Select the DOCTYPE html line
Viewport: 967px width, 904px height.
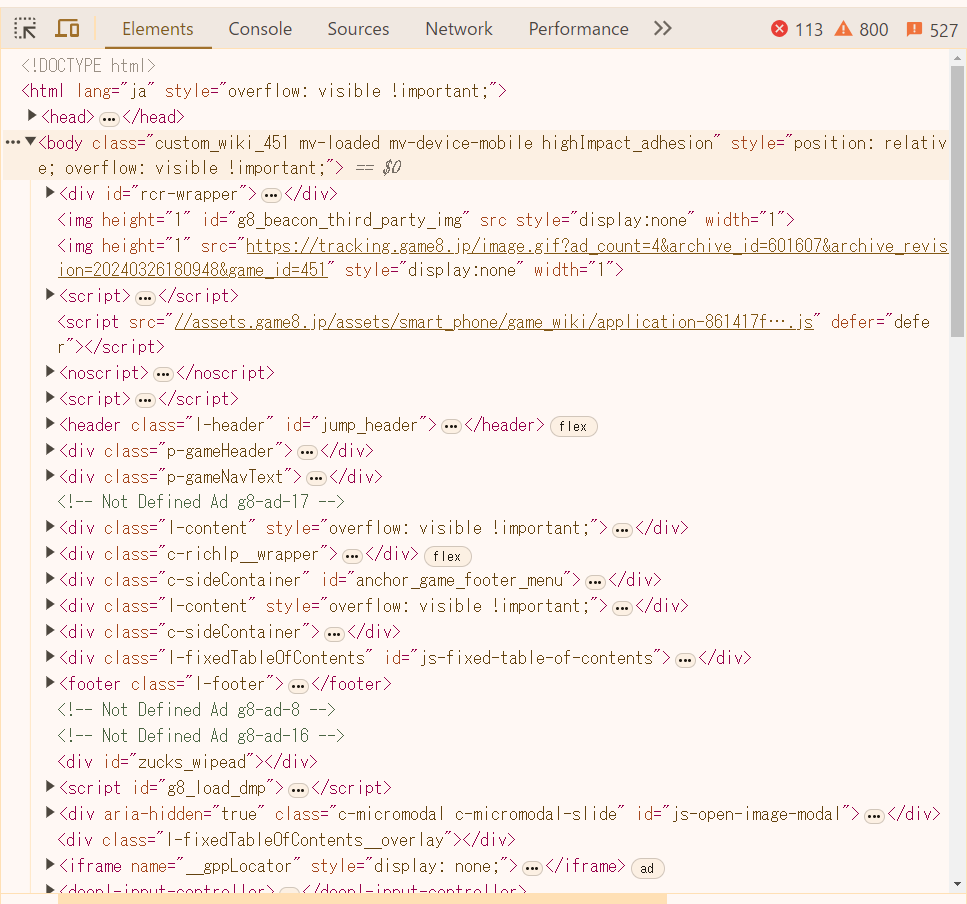click(x=88, y=65)
